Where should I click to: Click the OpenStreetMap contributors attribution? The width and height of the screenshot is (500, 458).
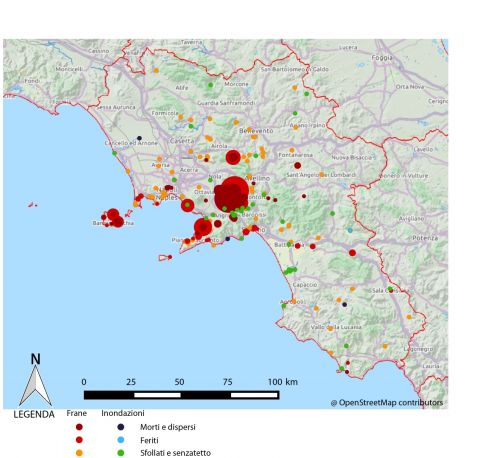point(387,403)
